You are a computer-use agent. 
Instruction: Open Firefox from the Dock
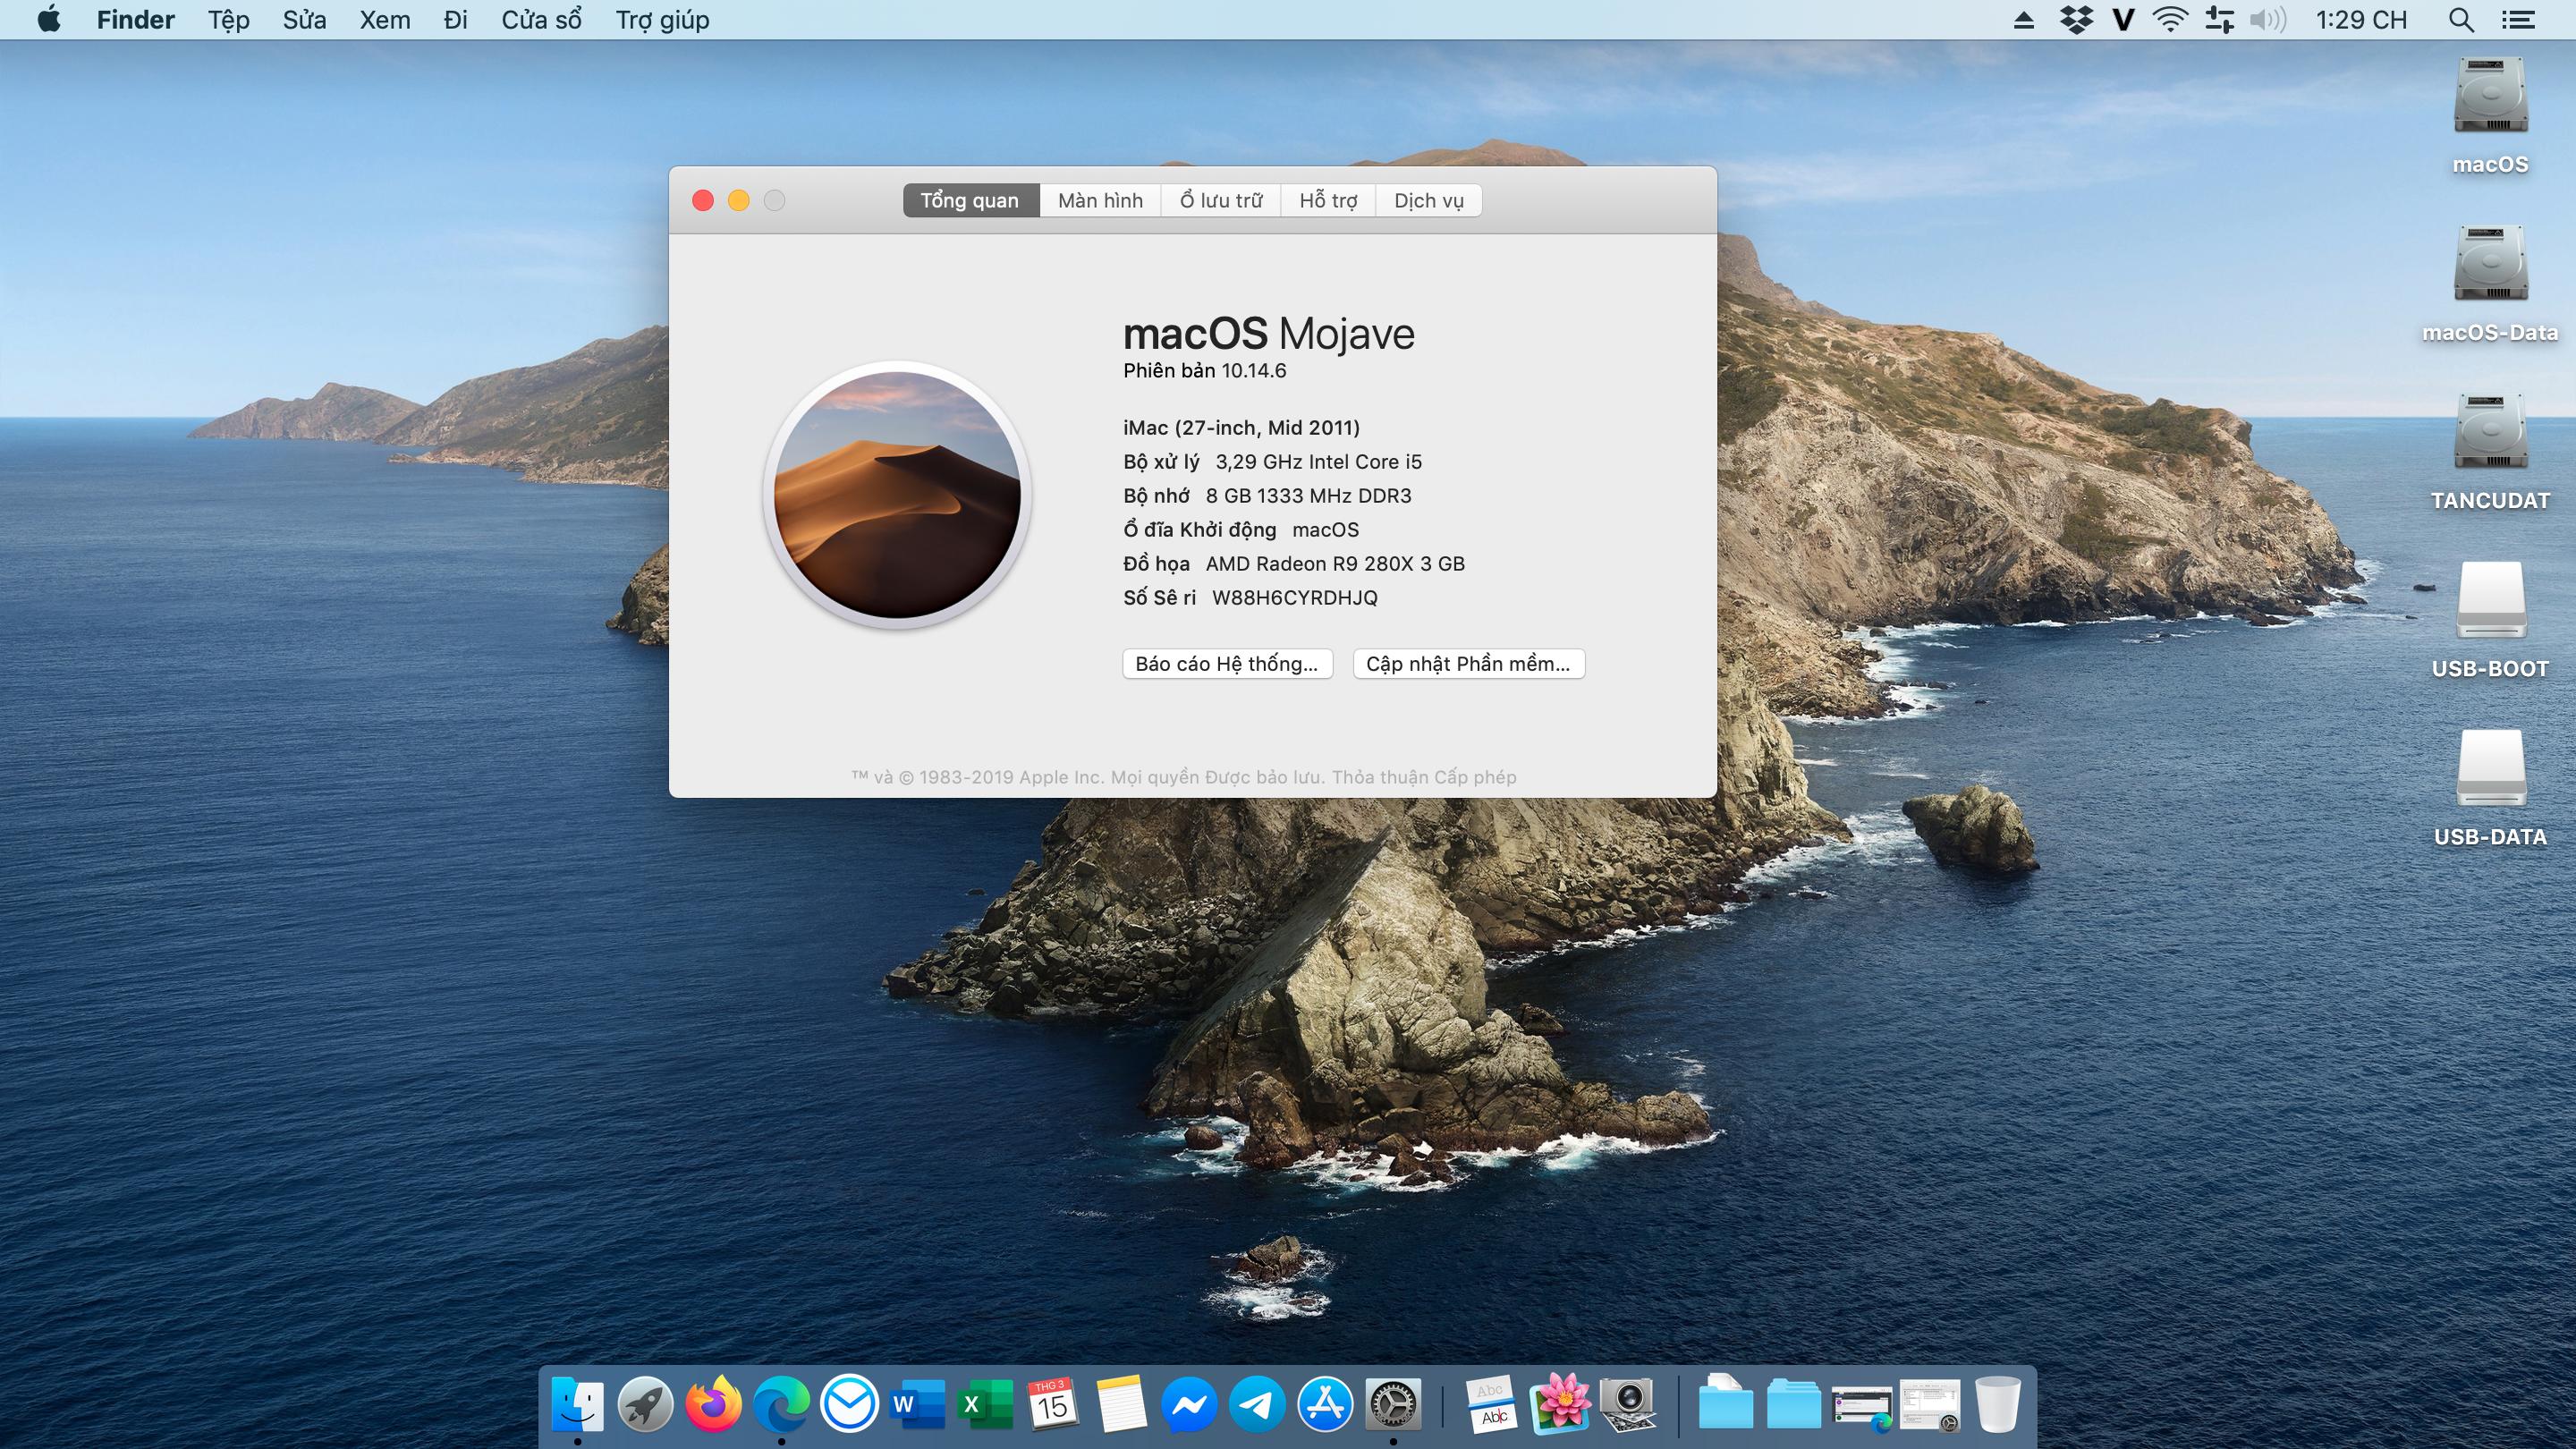click(x=713, y=1405)
